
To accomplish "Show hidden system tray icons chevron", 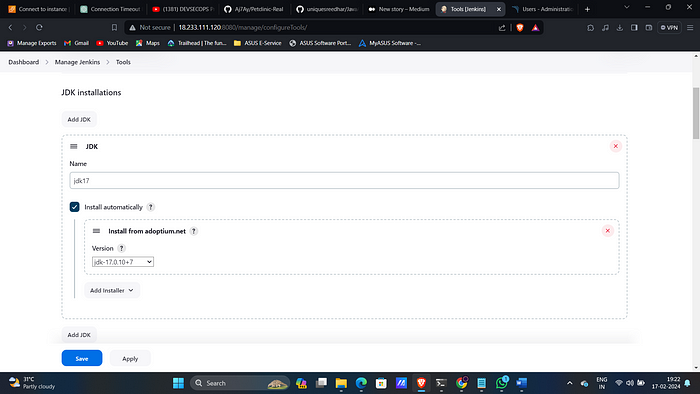I will point(569,383).
